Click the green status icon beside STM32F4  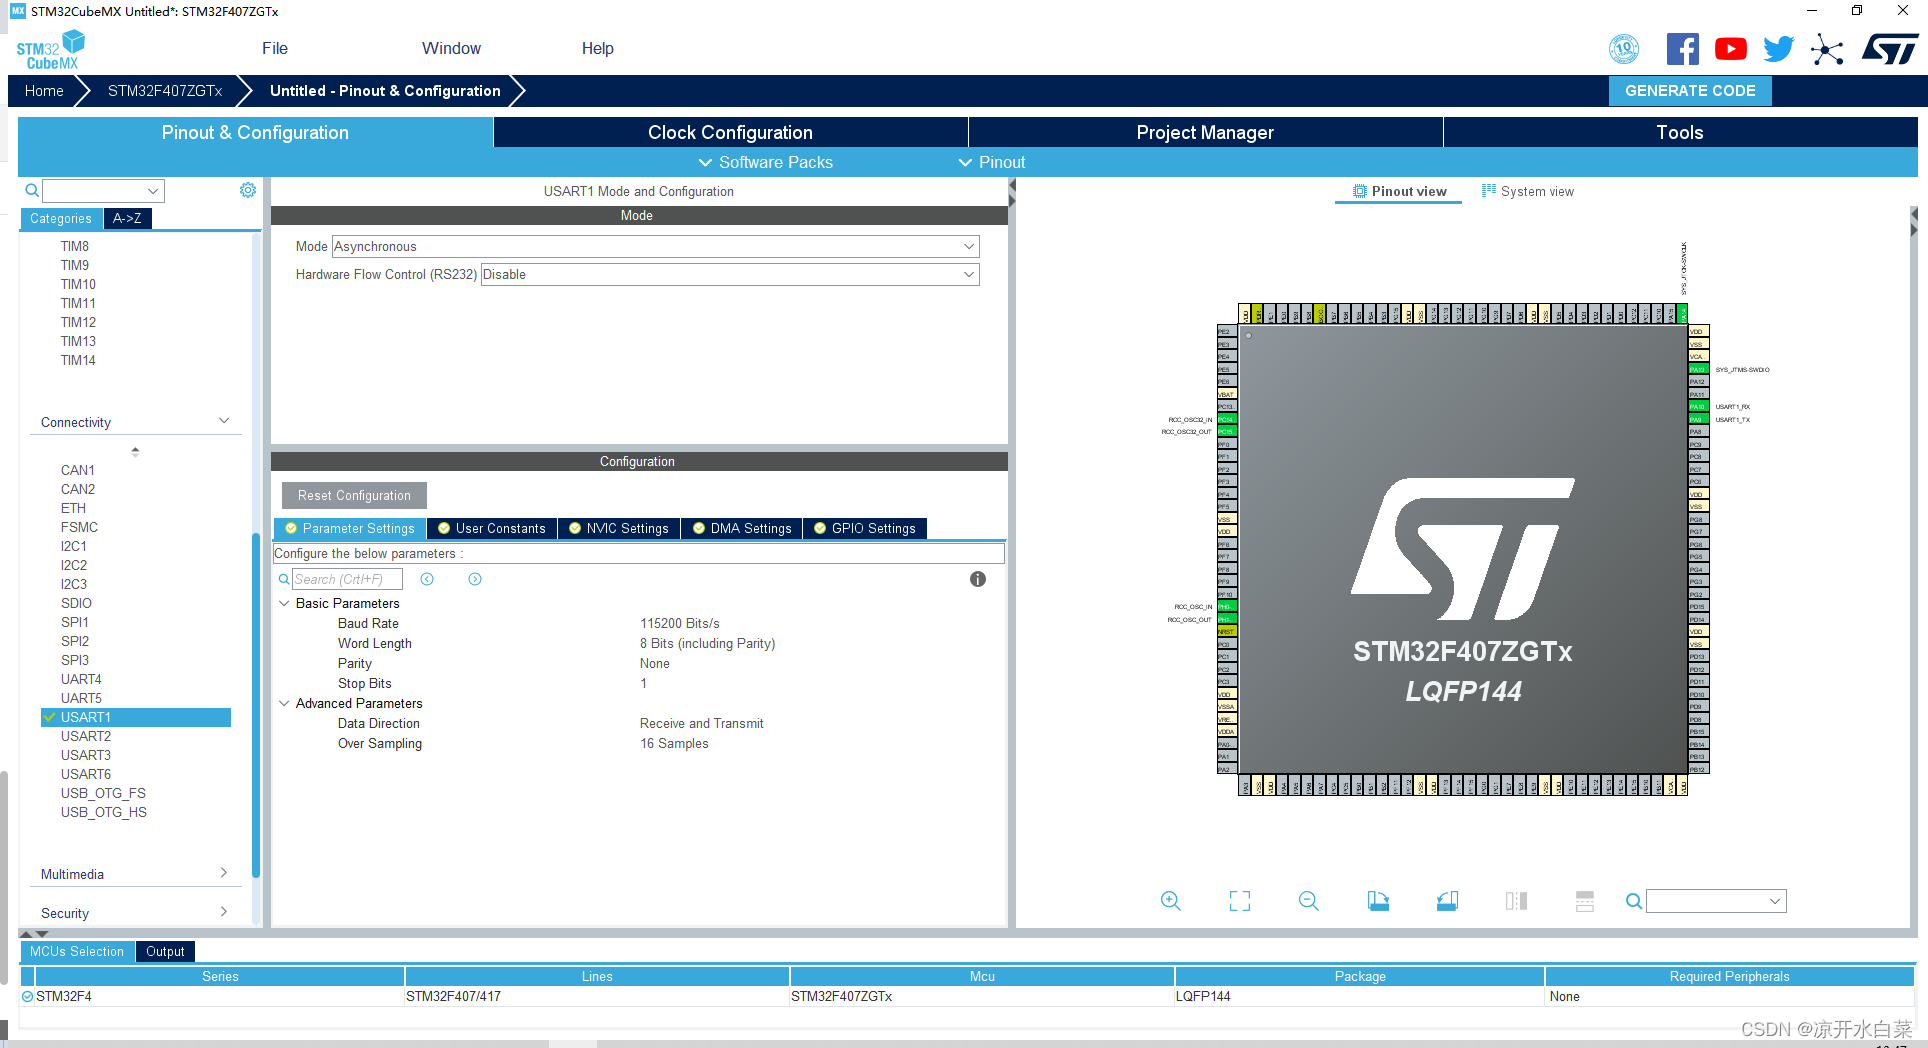[27, 996]
